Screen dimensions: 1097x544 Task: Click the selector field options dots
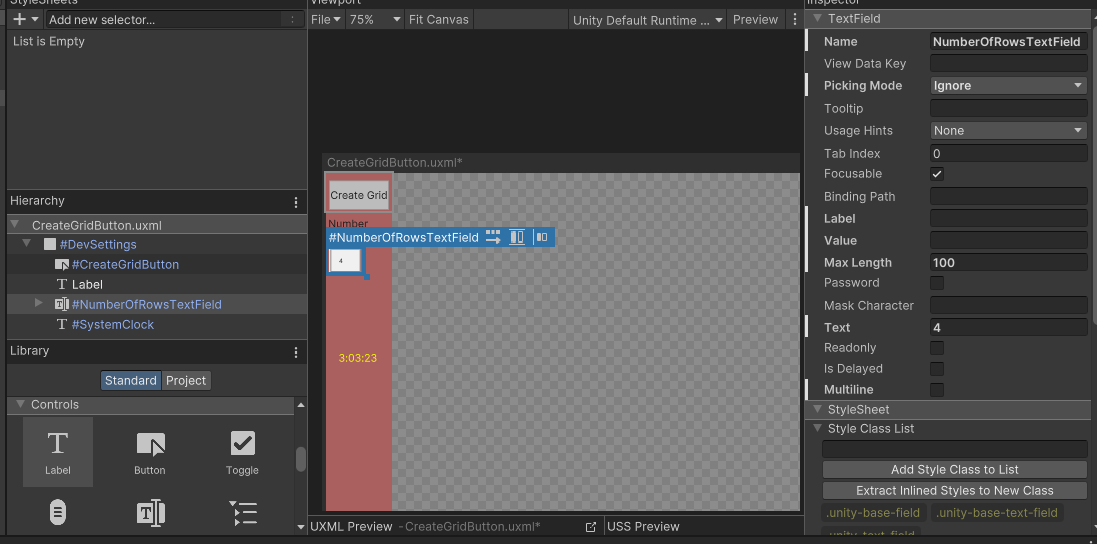pyautogui.click(x=292, y=20)
